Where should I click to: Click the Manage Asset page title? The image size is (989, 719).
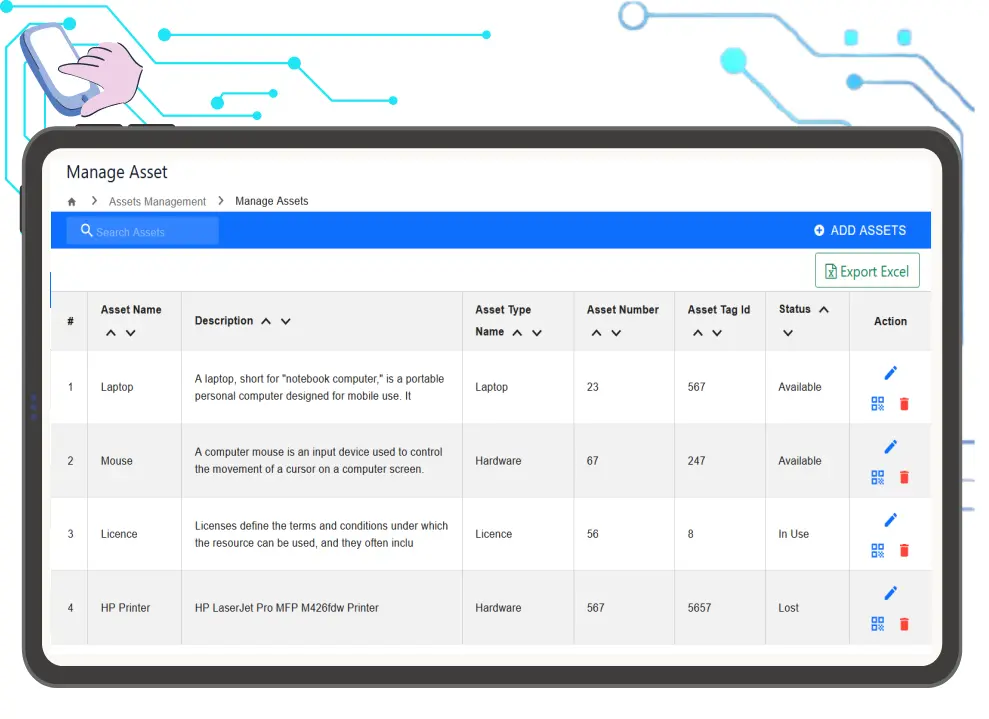tap(117, 172)
